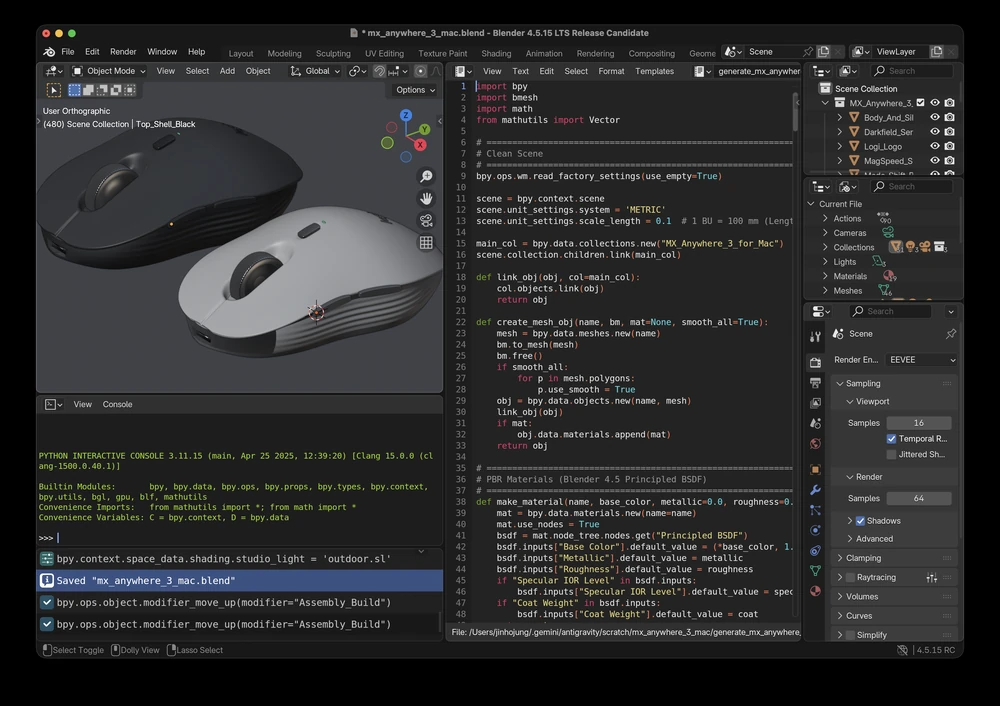Pin the properties editor Scene context

951,334
